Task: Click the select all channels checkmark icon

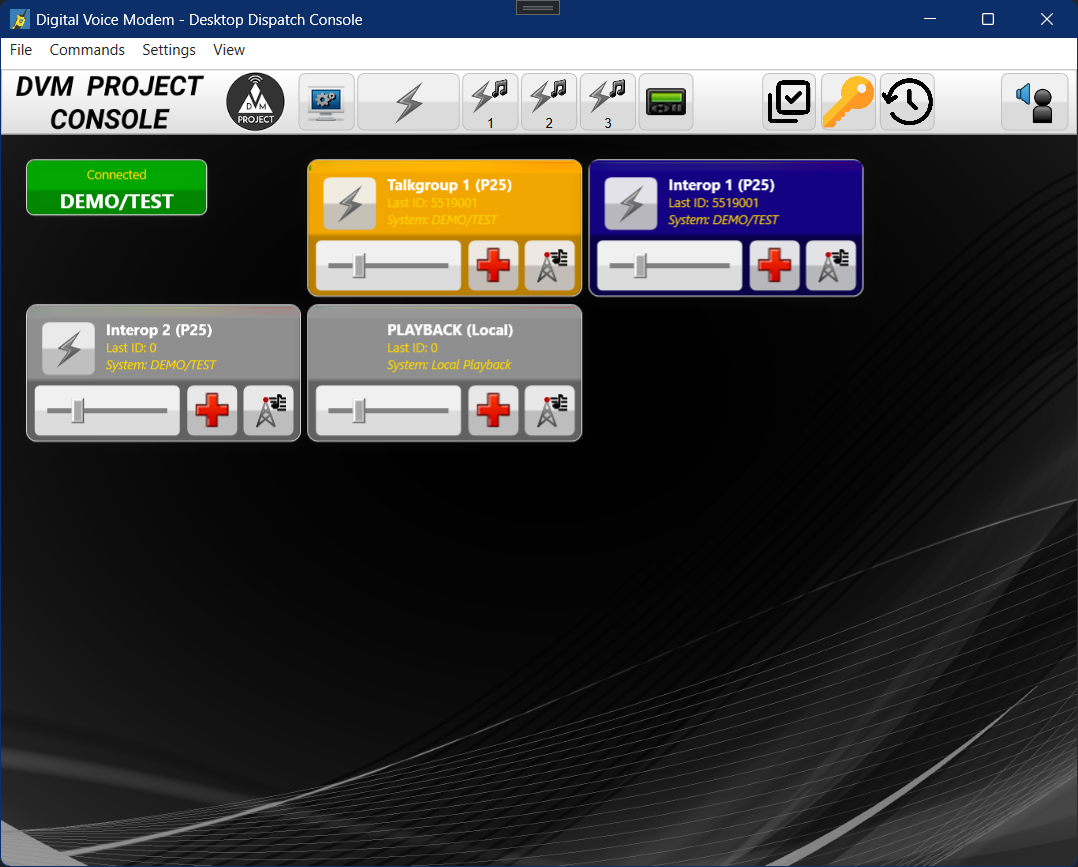Action: (789, 102)
